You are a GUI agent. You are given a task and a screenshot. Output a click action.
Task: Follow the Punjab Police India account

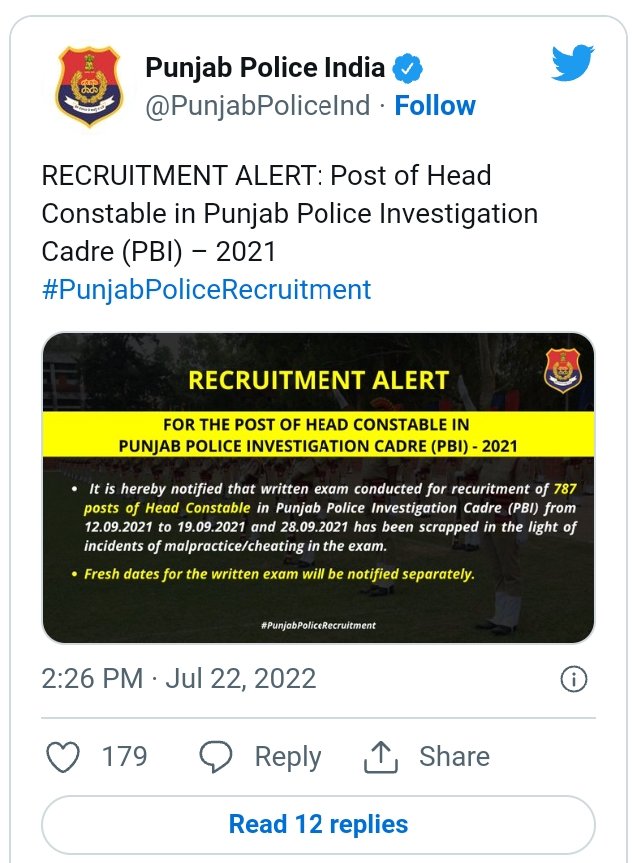435,105
